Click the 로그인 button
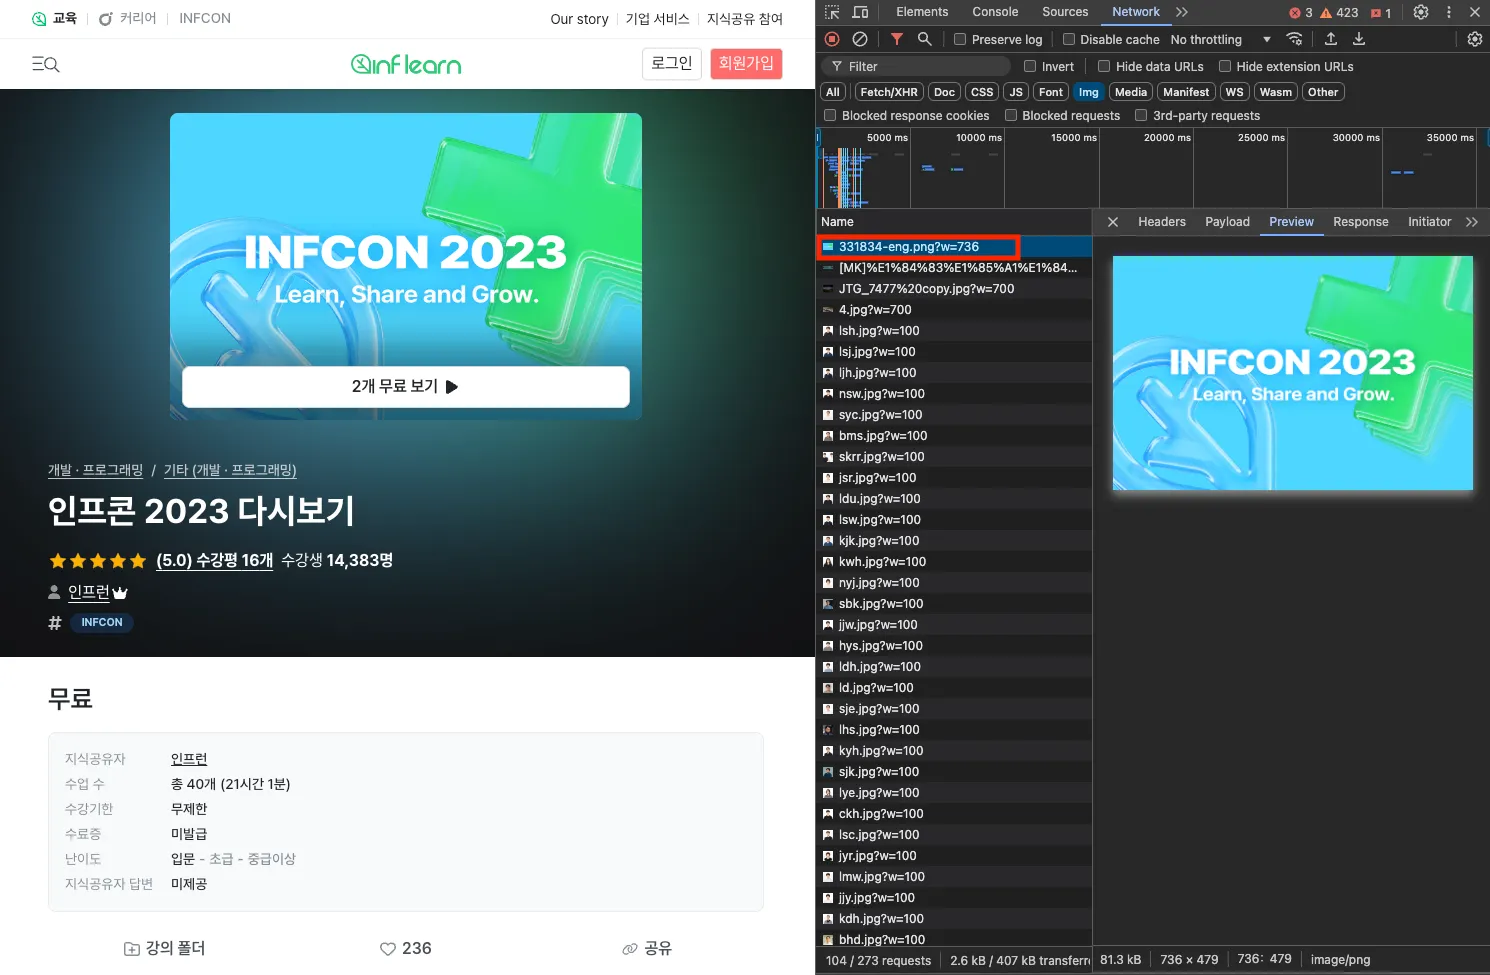The height and width of the screenshot is (975, 1490). [672, 63]
